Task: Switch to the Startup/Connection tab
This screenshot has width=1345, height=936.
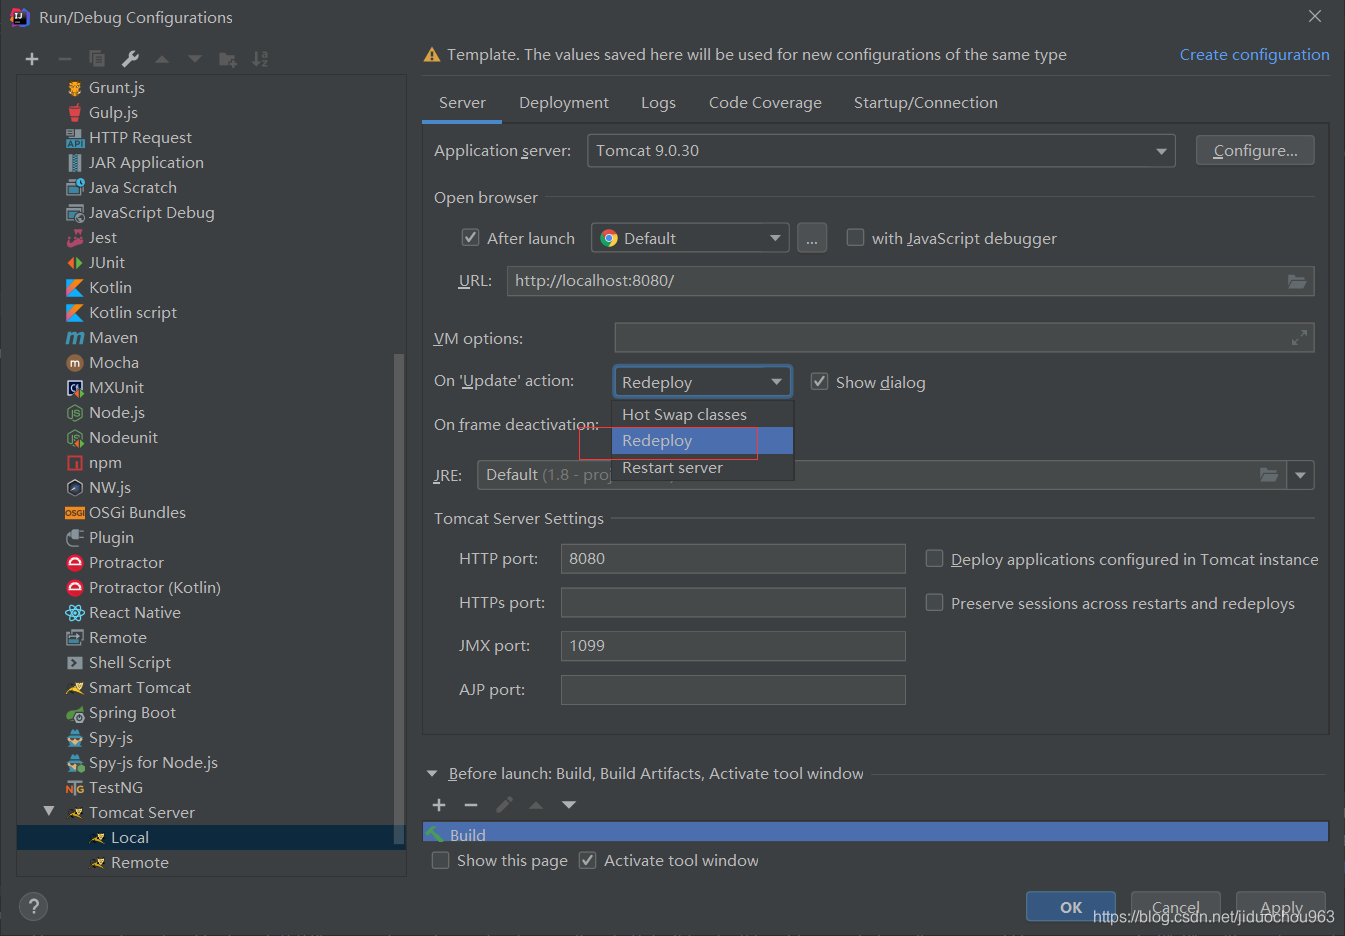Action: pyautogui.click(x=926, y=103)
